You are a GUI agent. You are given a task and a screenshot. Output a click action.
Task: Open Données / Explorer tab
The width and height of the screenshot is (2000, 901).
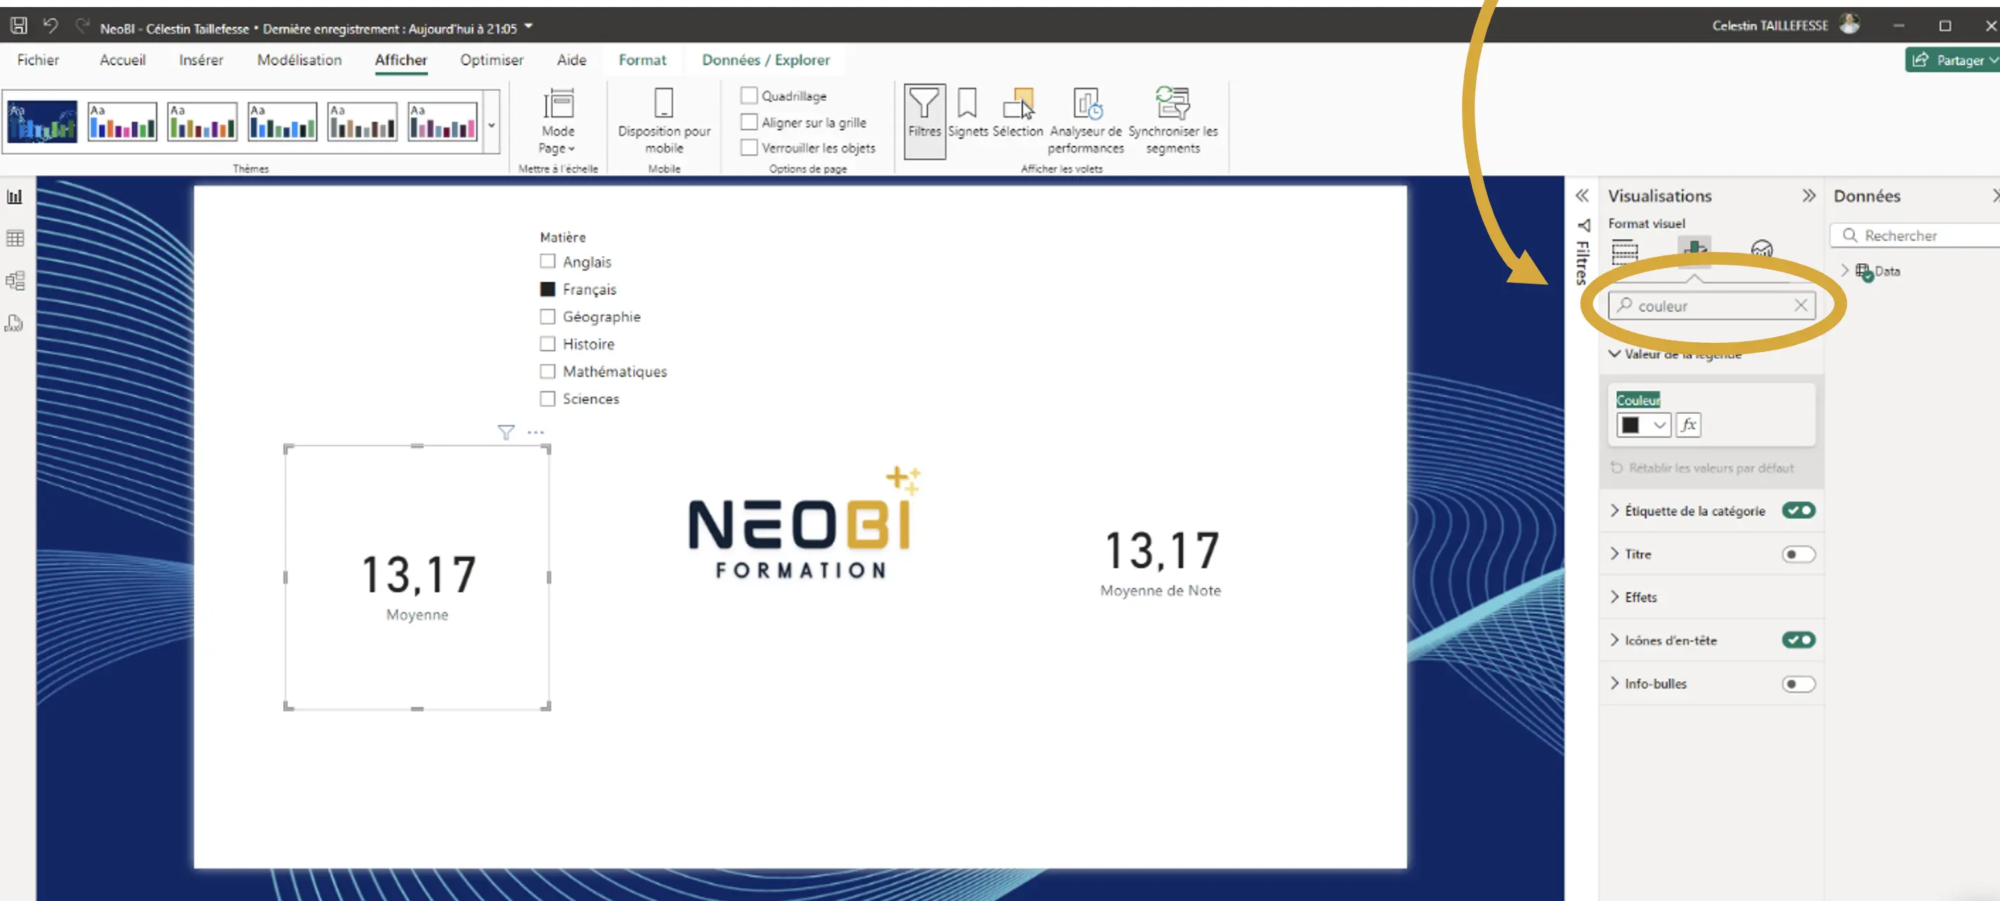click(x=766, y=60)
